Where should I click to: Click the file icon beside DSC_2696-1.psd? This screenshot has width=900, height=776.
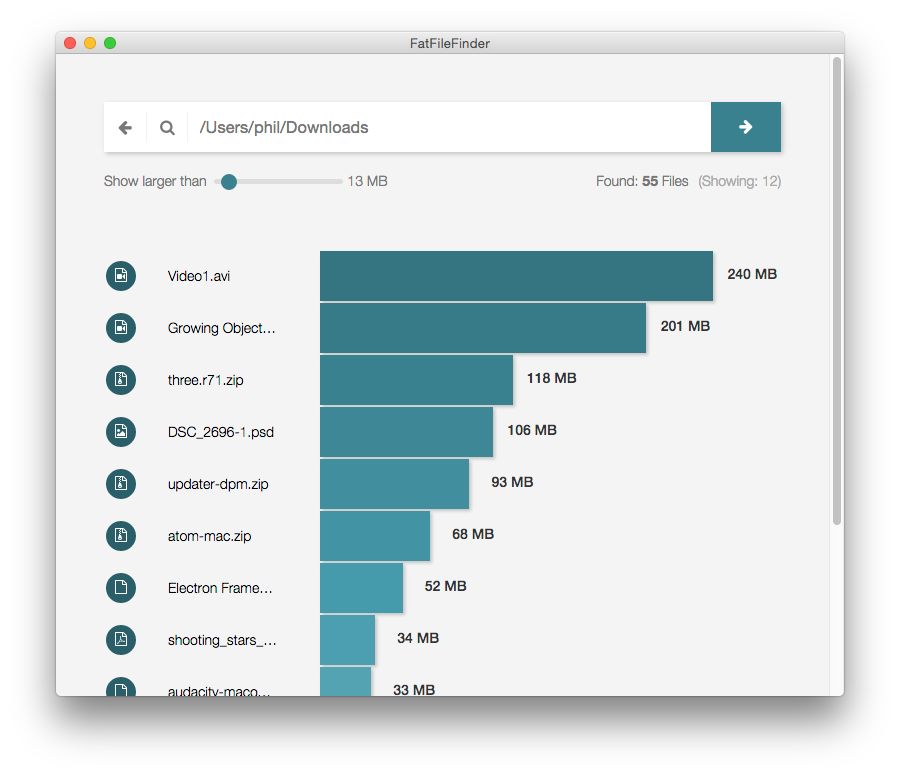point(120,432)
